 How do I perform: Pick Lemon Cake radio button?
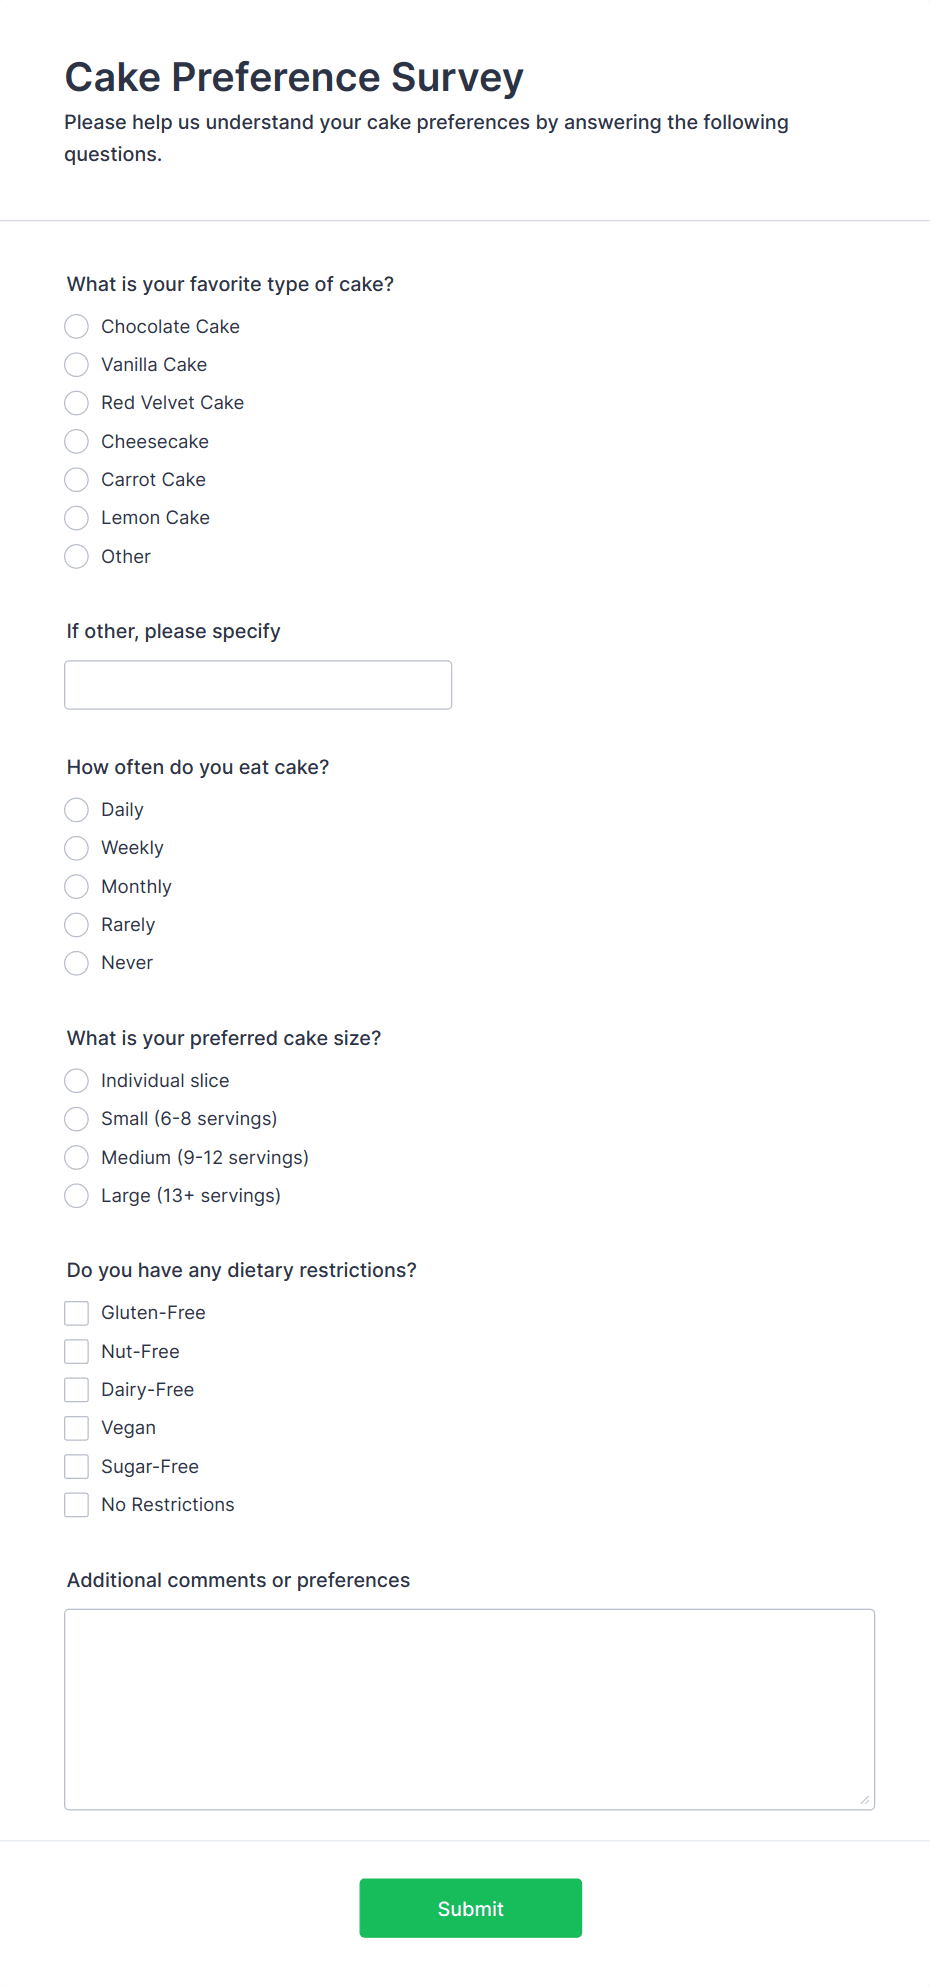point(77,518)
